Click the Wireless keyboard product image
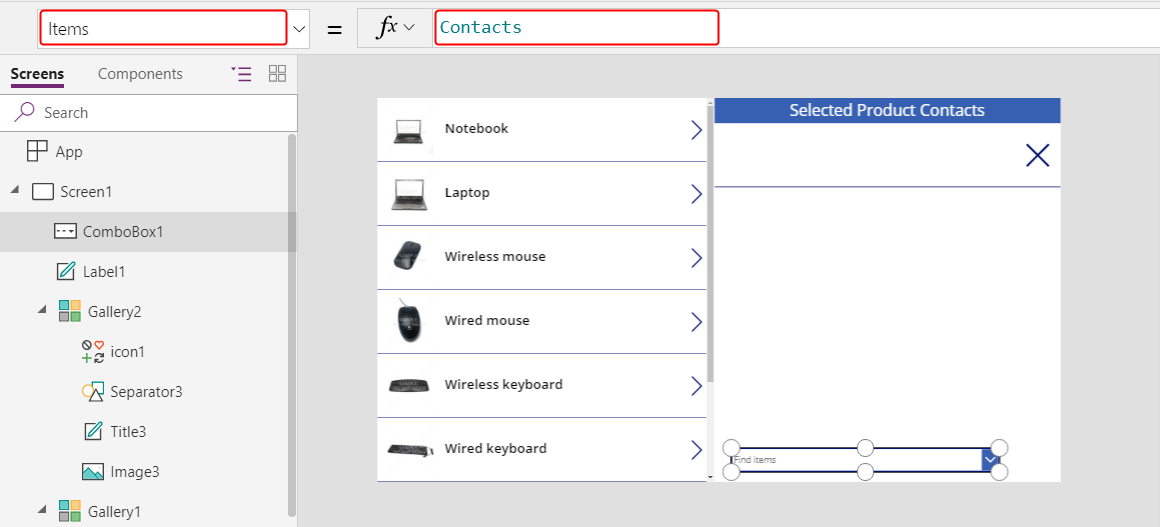 tap(409, 385)
